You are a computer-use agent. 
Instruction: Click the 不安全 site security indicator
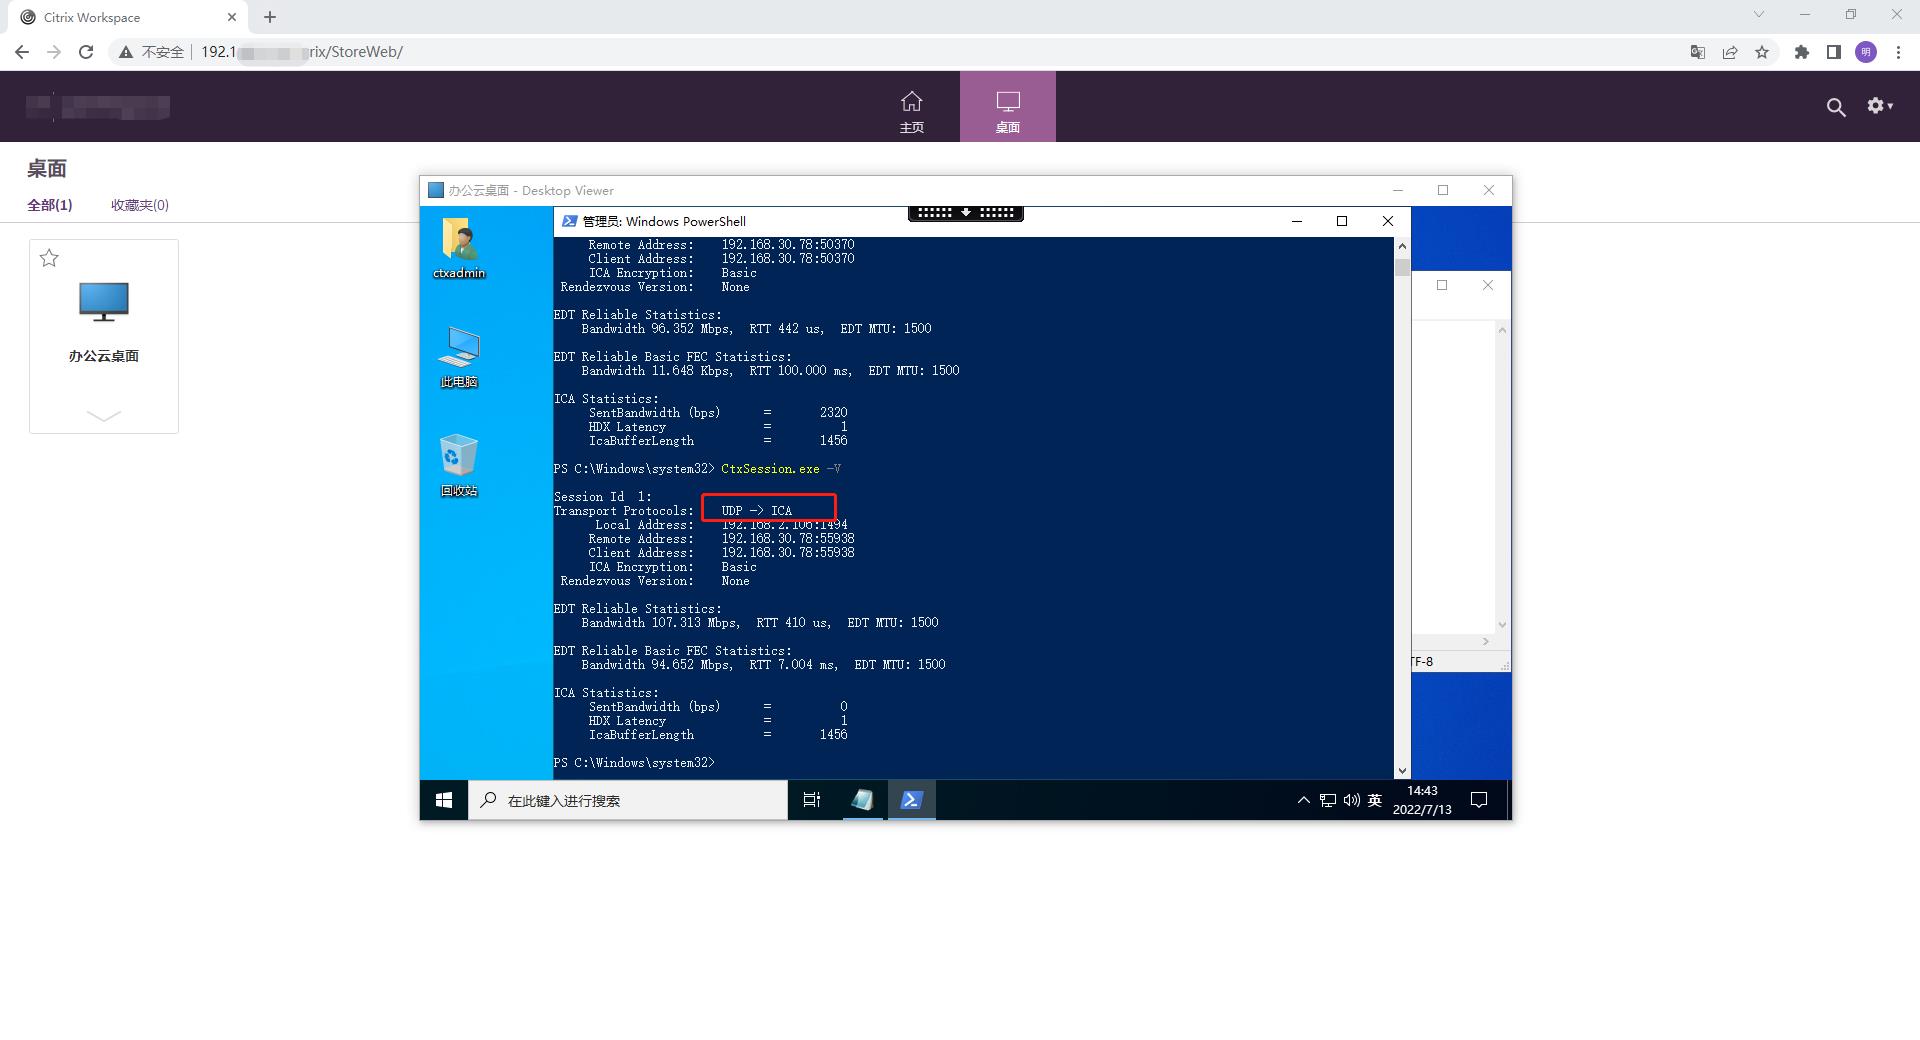(x=151, y=52)
